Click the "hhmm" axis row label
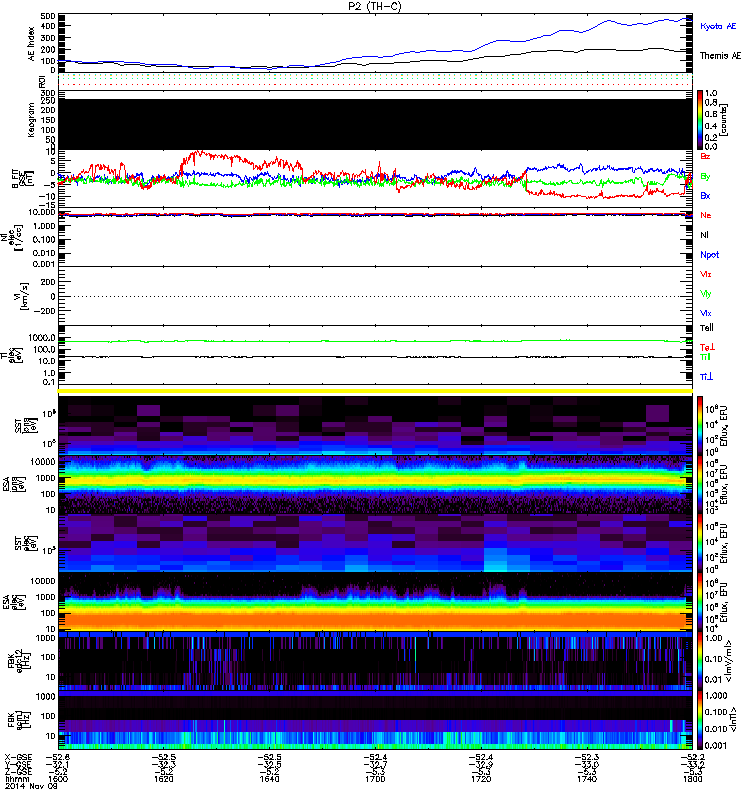The image size is (750, 800). point(15,779)
